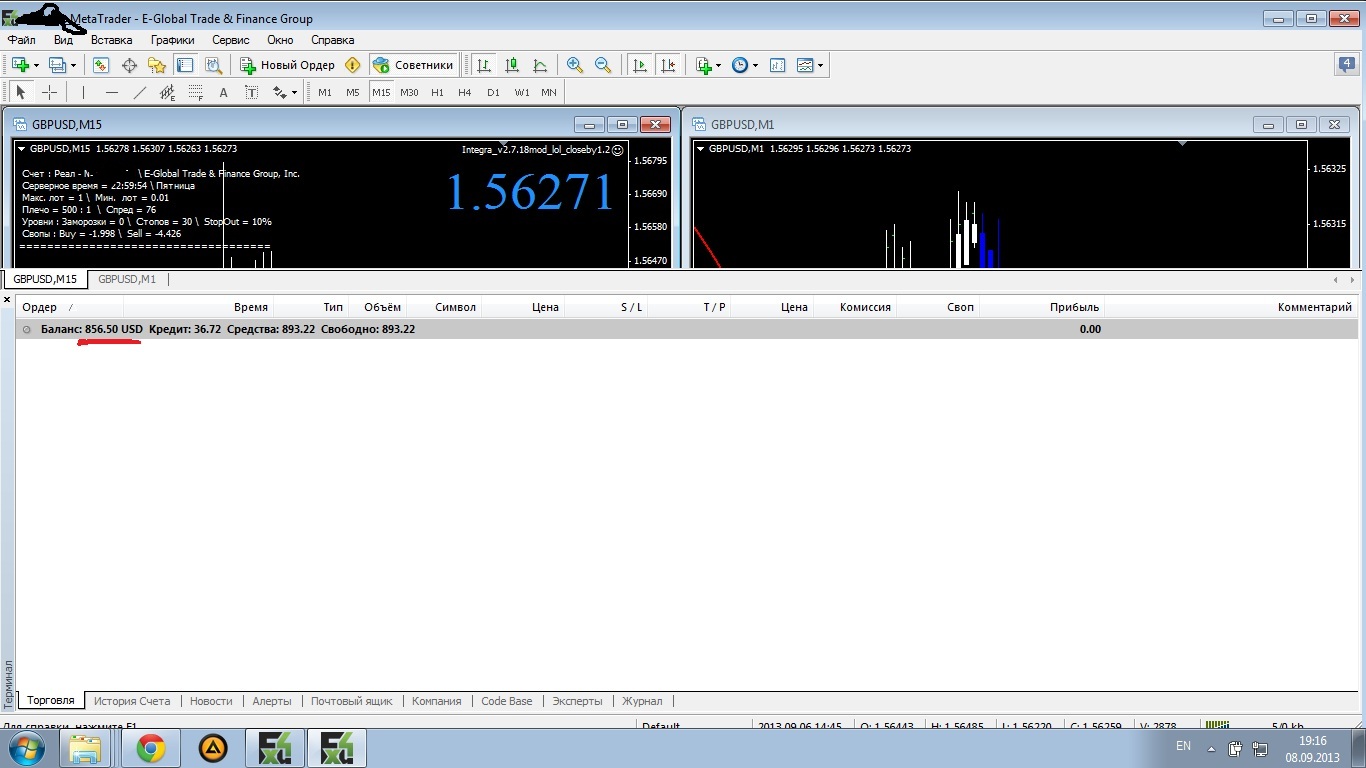Open the Periods clock dropdown arrow
Viewport: 1366px width, 768px height.
tap(755, 65)
